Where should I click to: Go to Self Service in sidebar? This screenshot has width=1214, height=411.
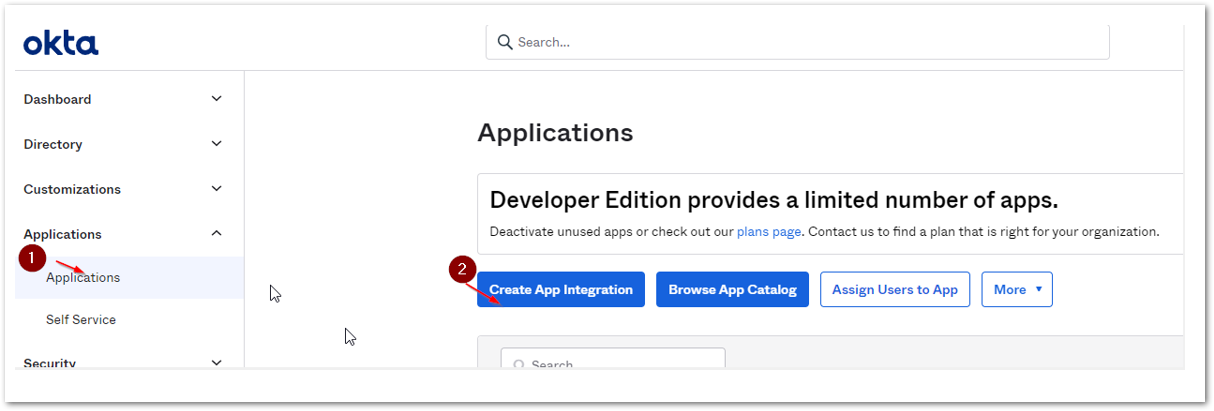click(x=81, y=320)
